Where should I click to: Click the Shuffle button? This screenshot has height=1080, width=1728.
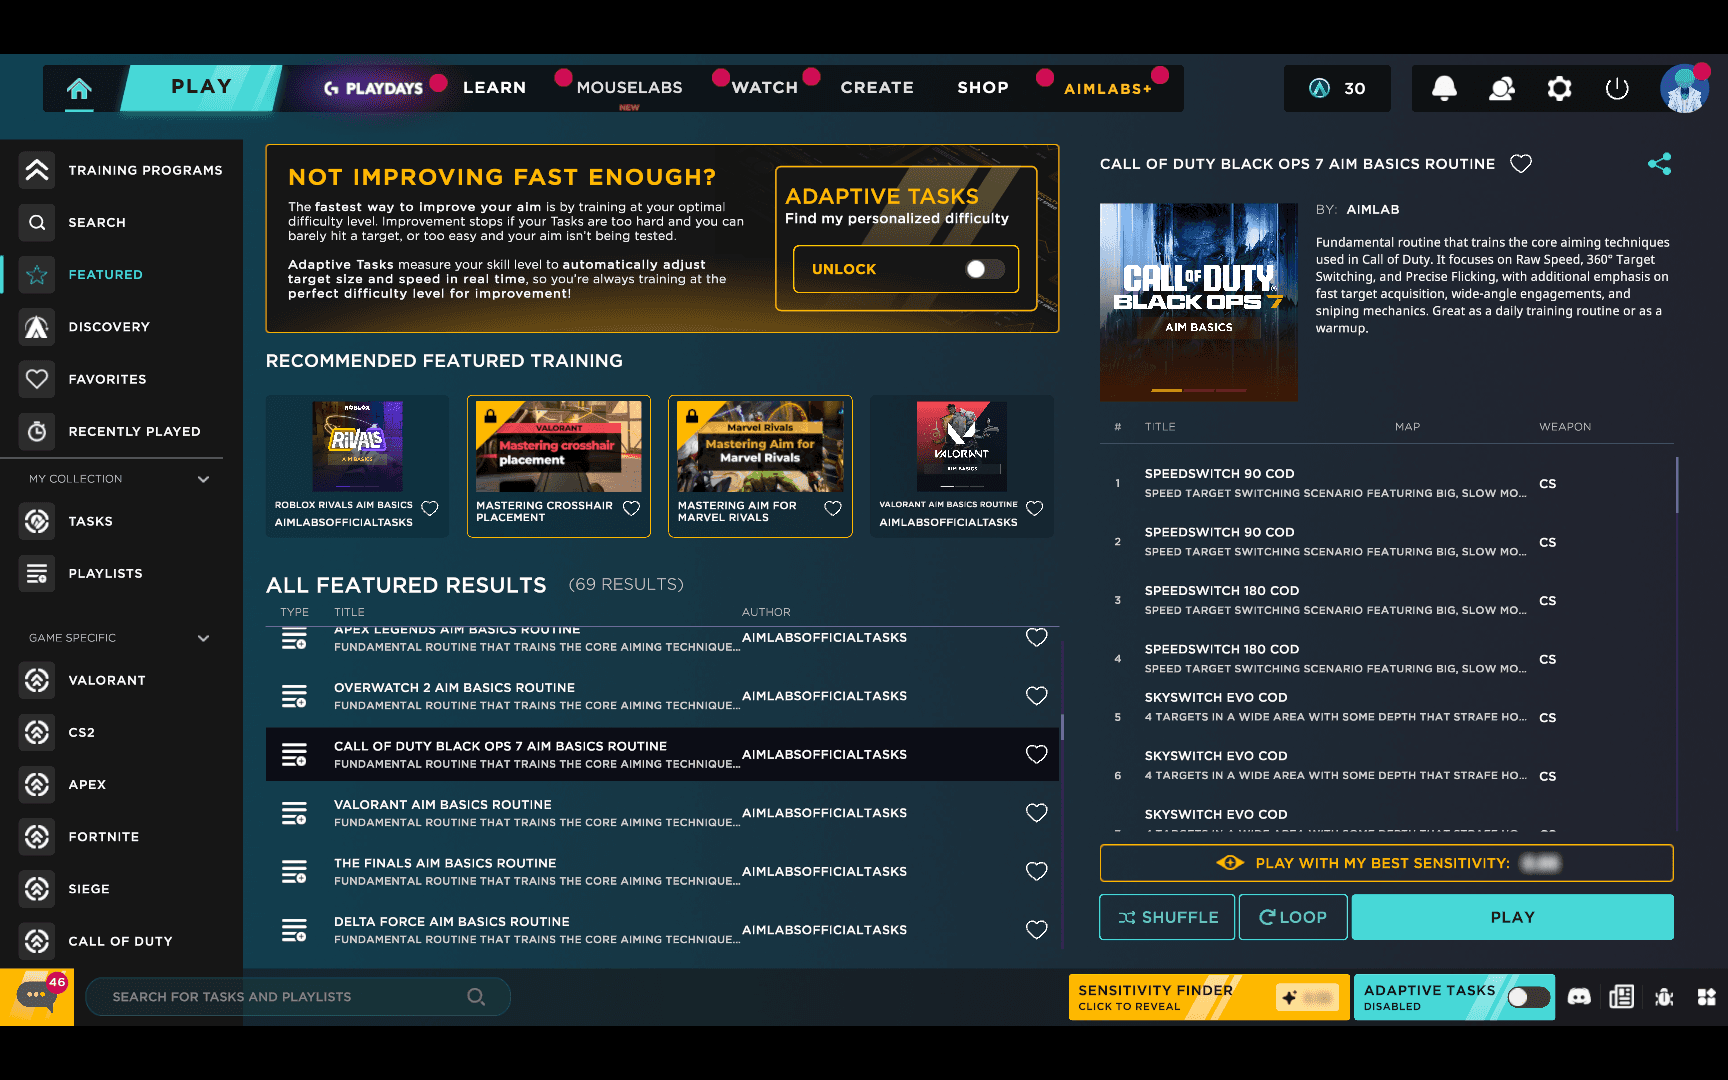[x=1167, y=917]
